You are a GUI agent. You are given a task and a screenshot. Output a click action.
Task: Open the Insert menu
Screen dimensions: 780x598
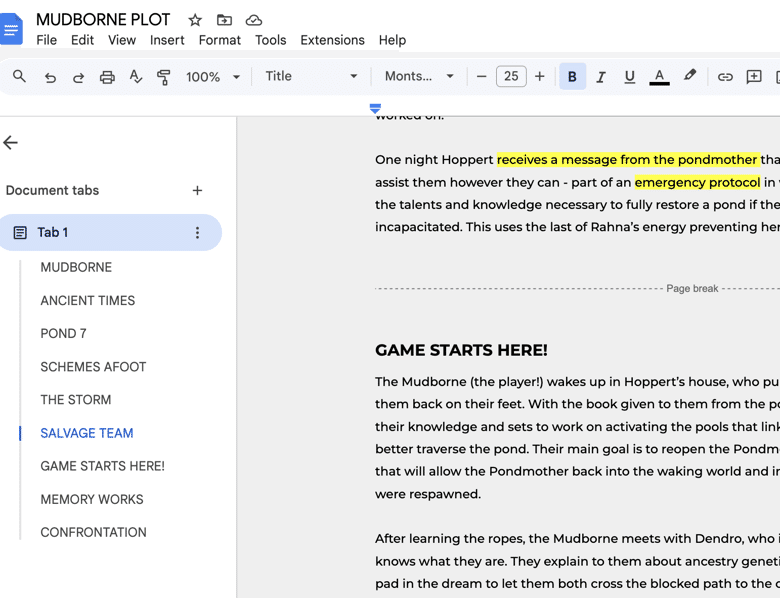pyautogui.click(x=167, y=40)
